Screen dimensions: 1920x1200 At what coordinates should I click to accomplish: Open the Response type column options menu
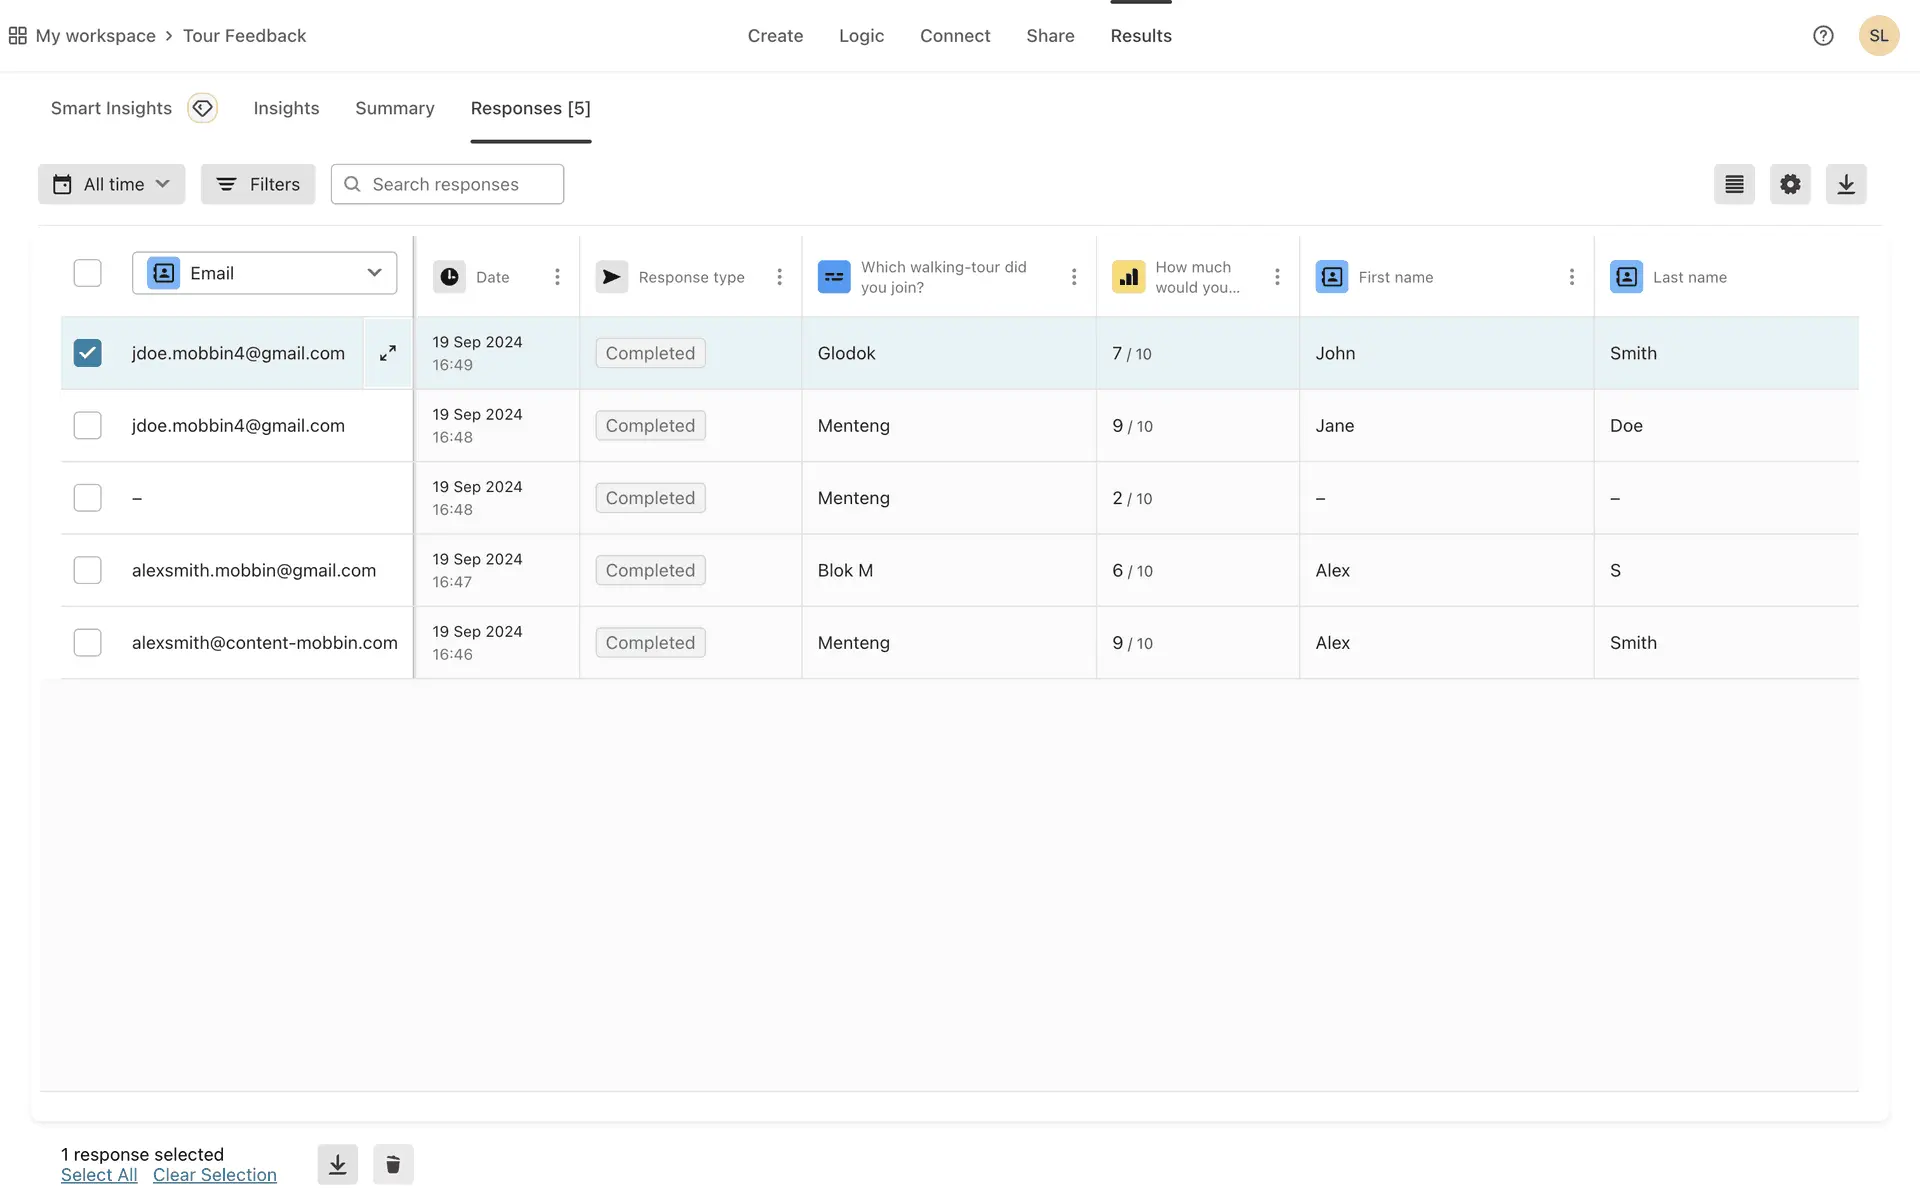click(780, 277)
